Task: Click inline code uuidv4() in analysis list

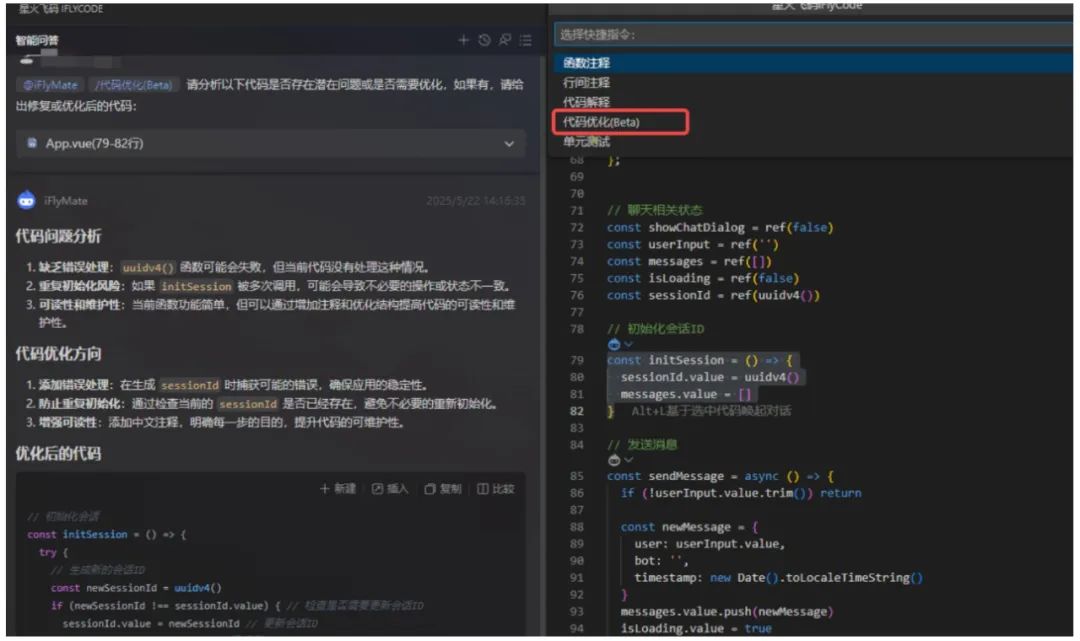Action: coord(148,267)
